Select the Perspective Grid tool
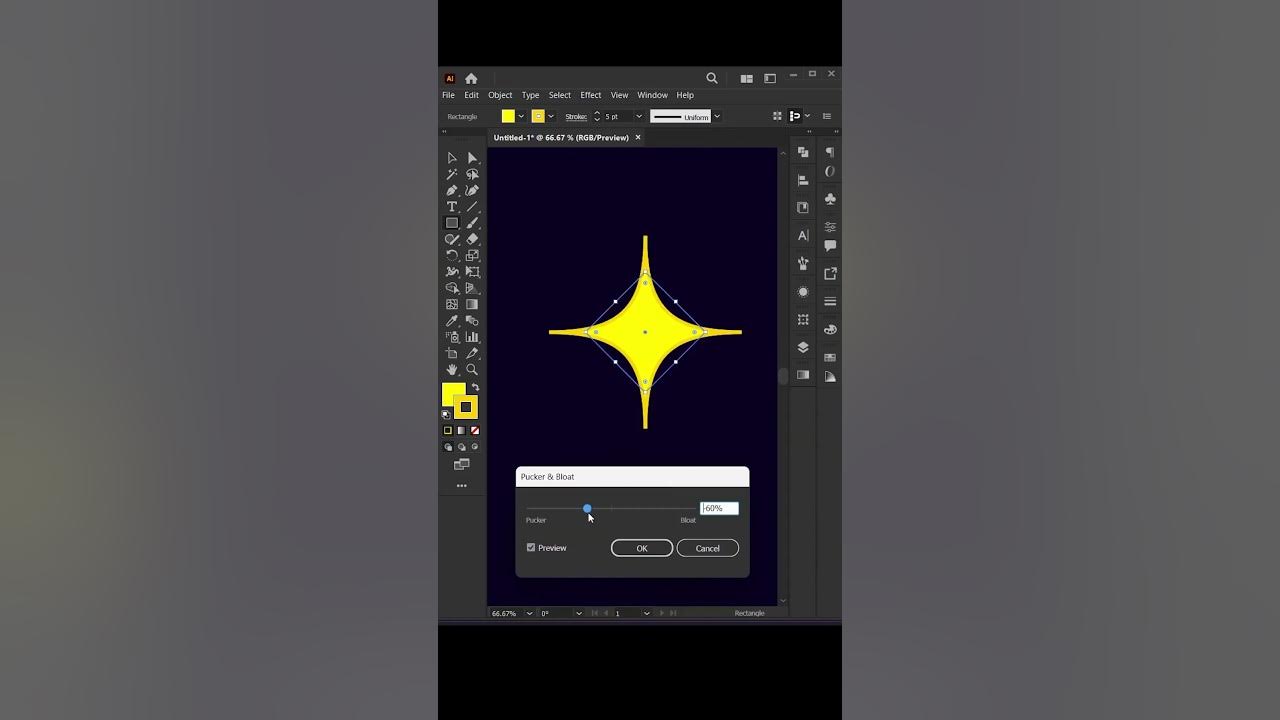 pos(472,288)
